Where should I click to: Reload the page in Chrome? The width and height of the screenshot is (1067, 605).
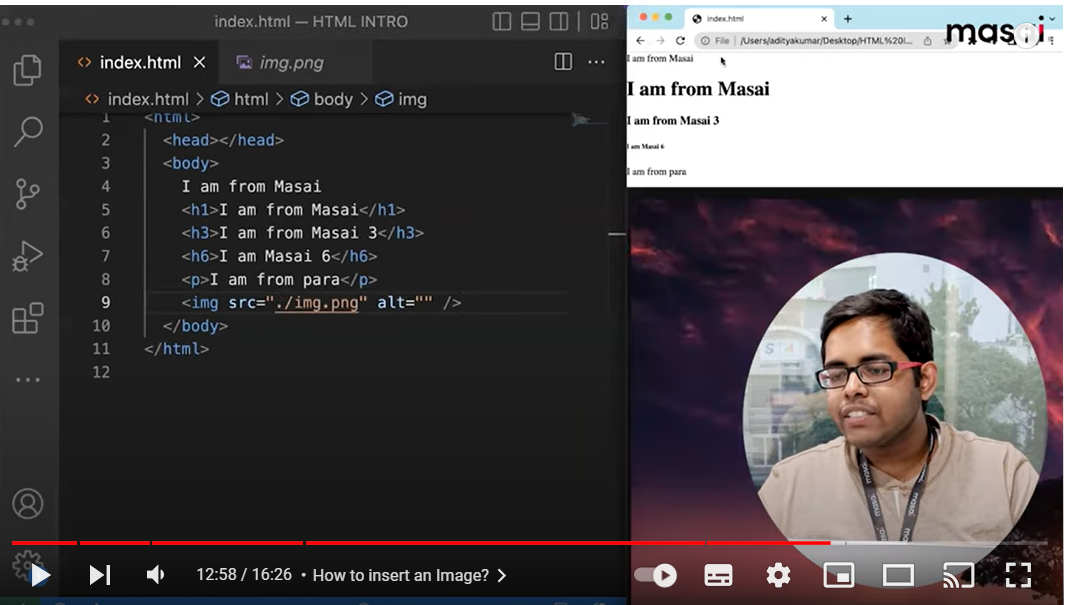(x=680, y=41)
